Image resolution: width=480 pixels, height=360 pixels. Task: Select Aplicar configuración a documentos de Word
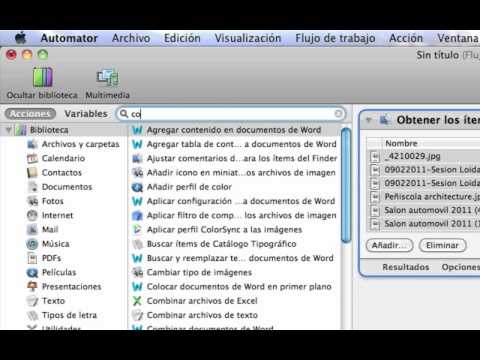tap(236, 201)
